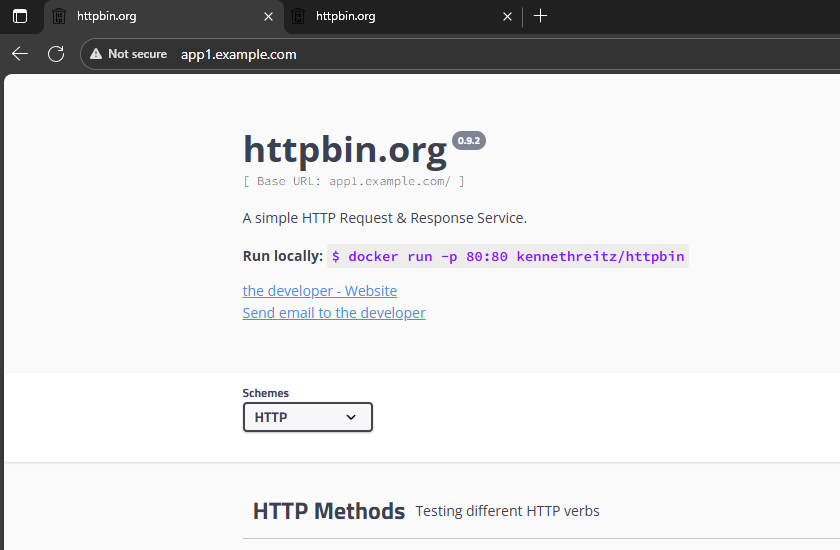Click the 0.9.2 version badge
840x550 pixels.
(469, 141)
